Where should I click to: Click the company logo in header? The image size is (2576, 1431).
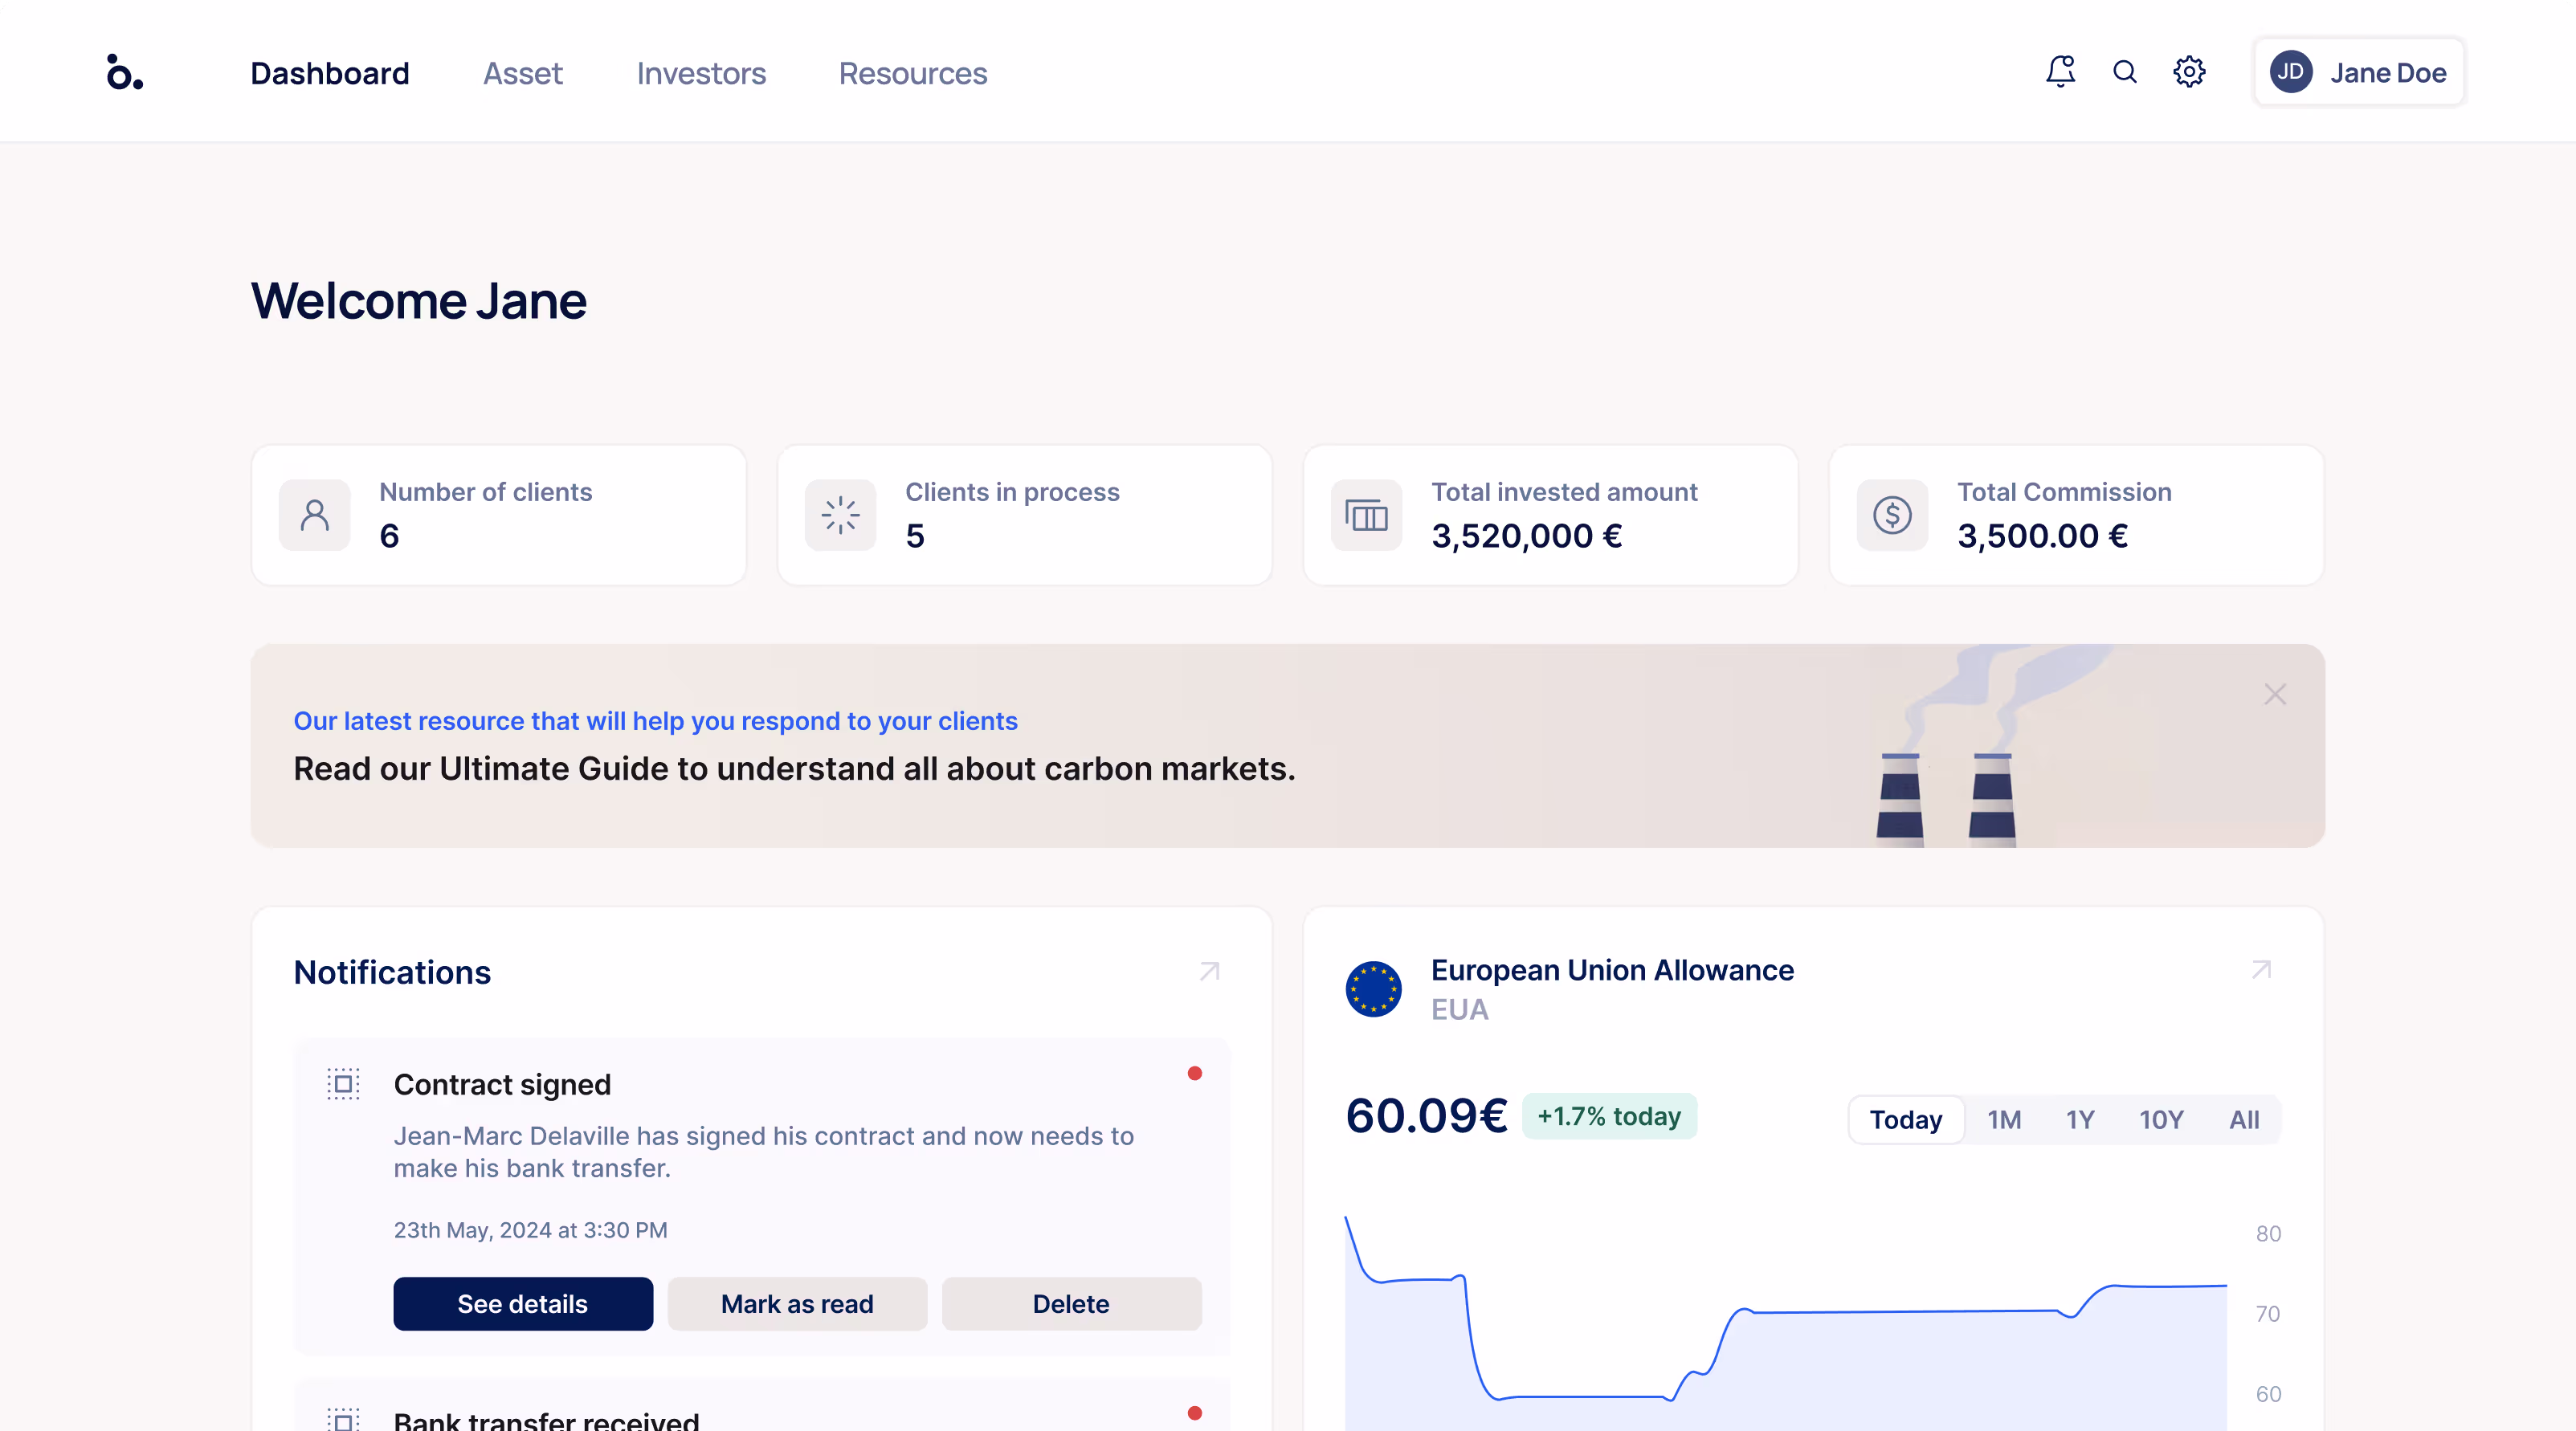pyautogui.click(x=125, y=72)
